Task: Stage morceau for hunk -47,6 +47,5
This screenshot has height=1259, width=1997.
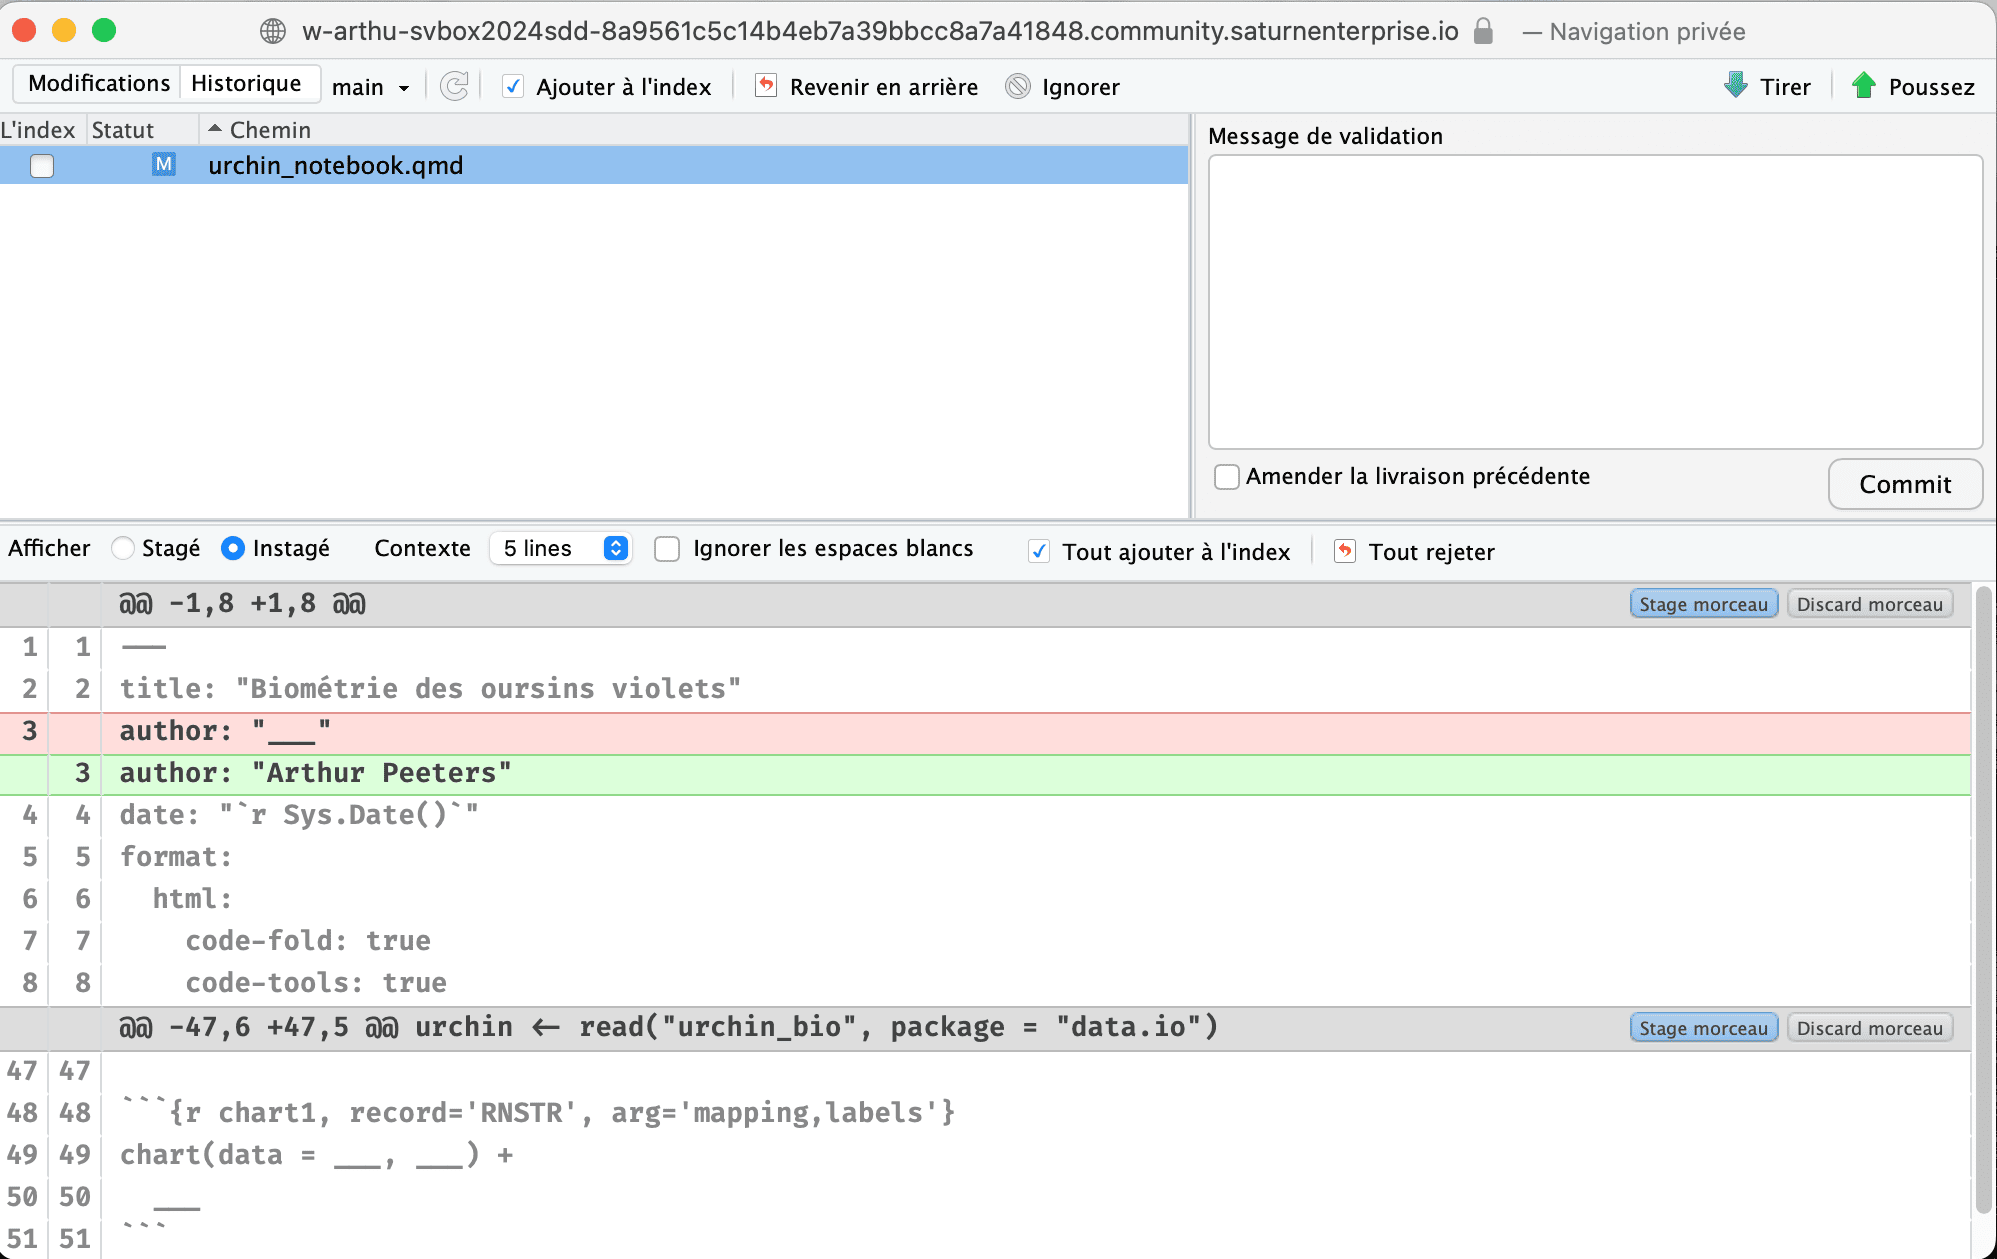Action: [x=1704, y=1028]
